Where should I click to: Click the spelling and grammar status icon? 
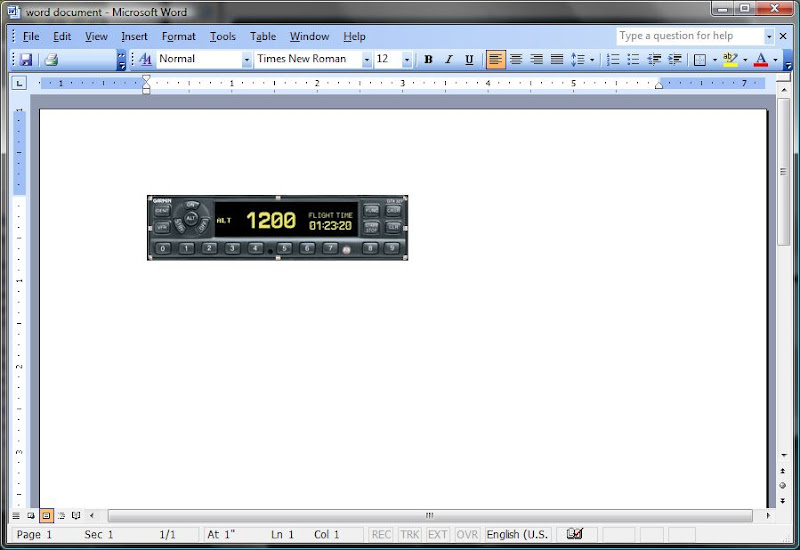pyautogui.click(x=575, y=535)
